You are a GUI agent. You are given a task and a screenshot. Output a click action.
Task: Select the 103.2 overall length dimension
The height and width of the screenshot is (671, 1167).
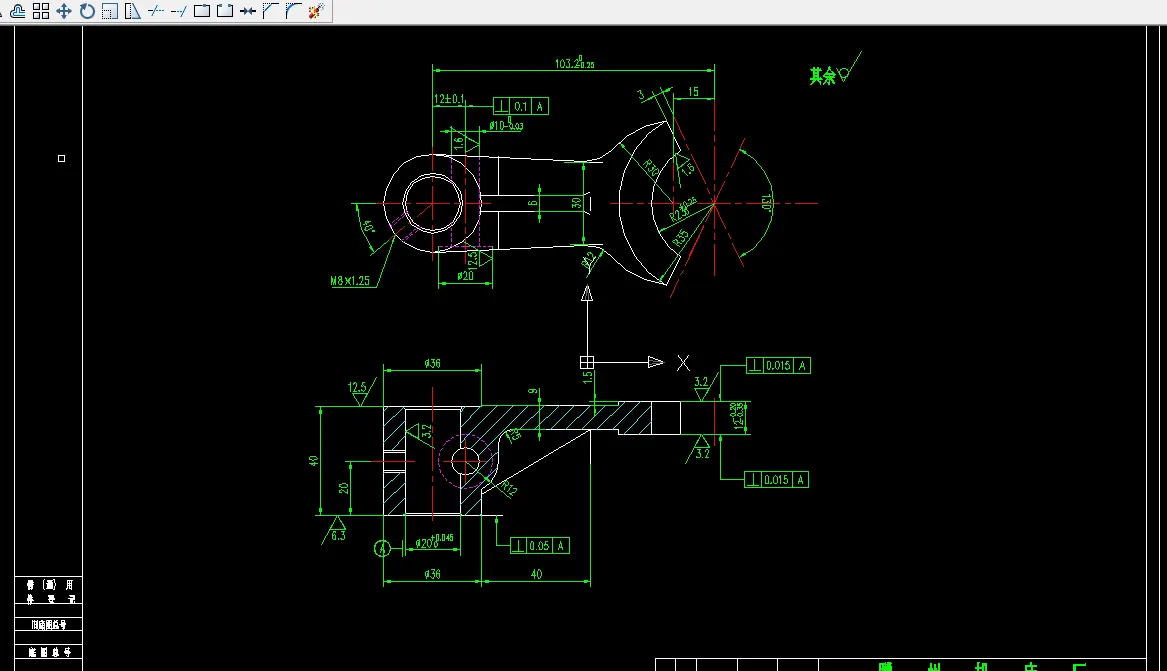click(574, 63)
